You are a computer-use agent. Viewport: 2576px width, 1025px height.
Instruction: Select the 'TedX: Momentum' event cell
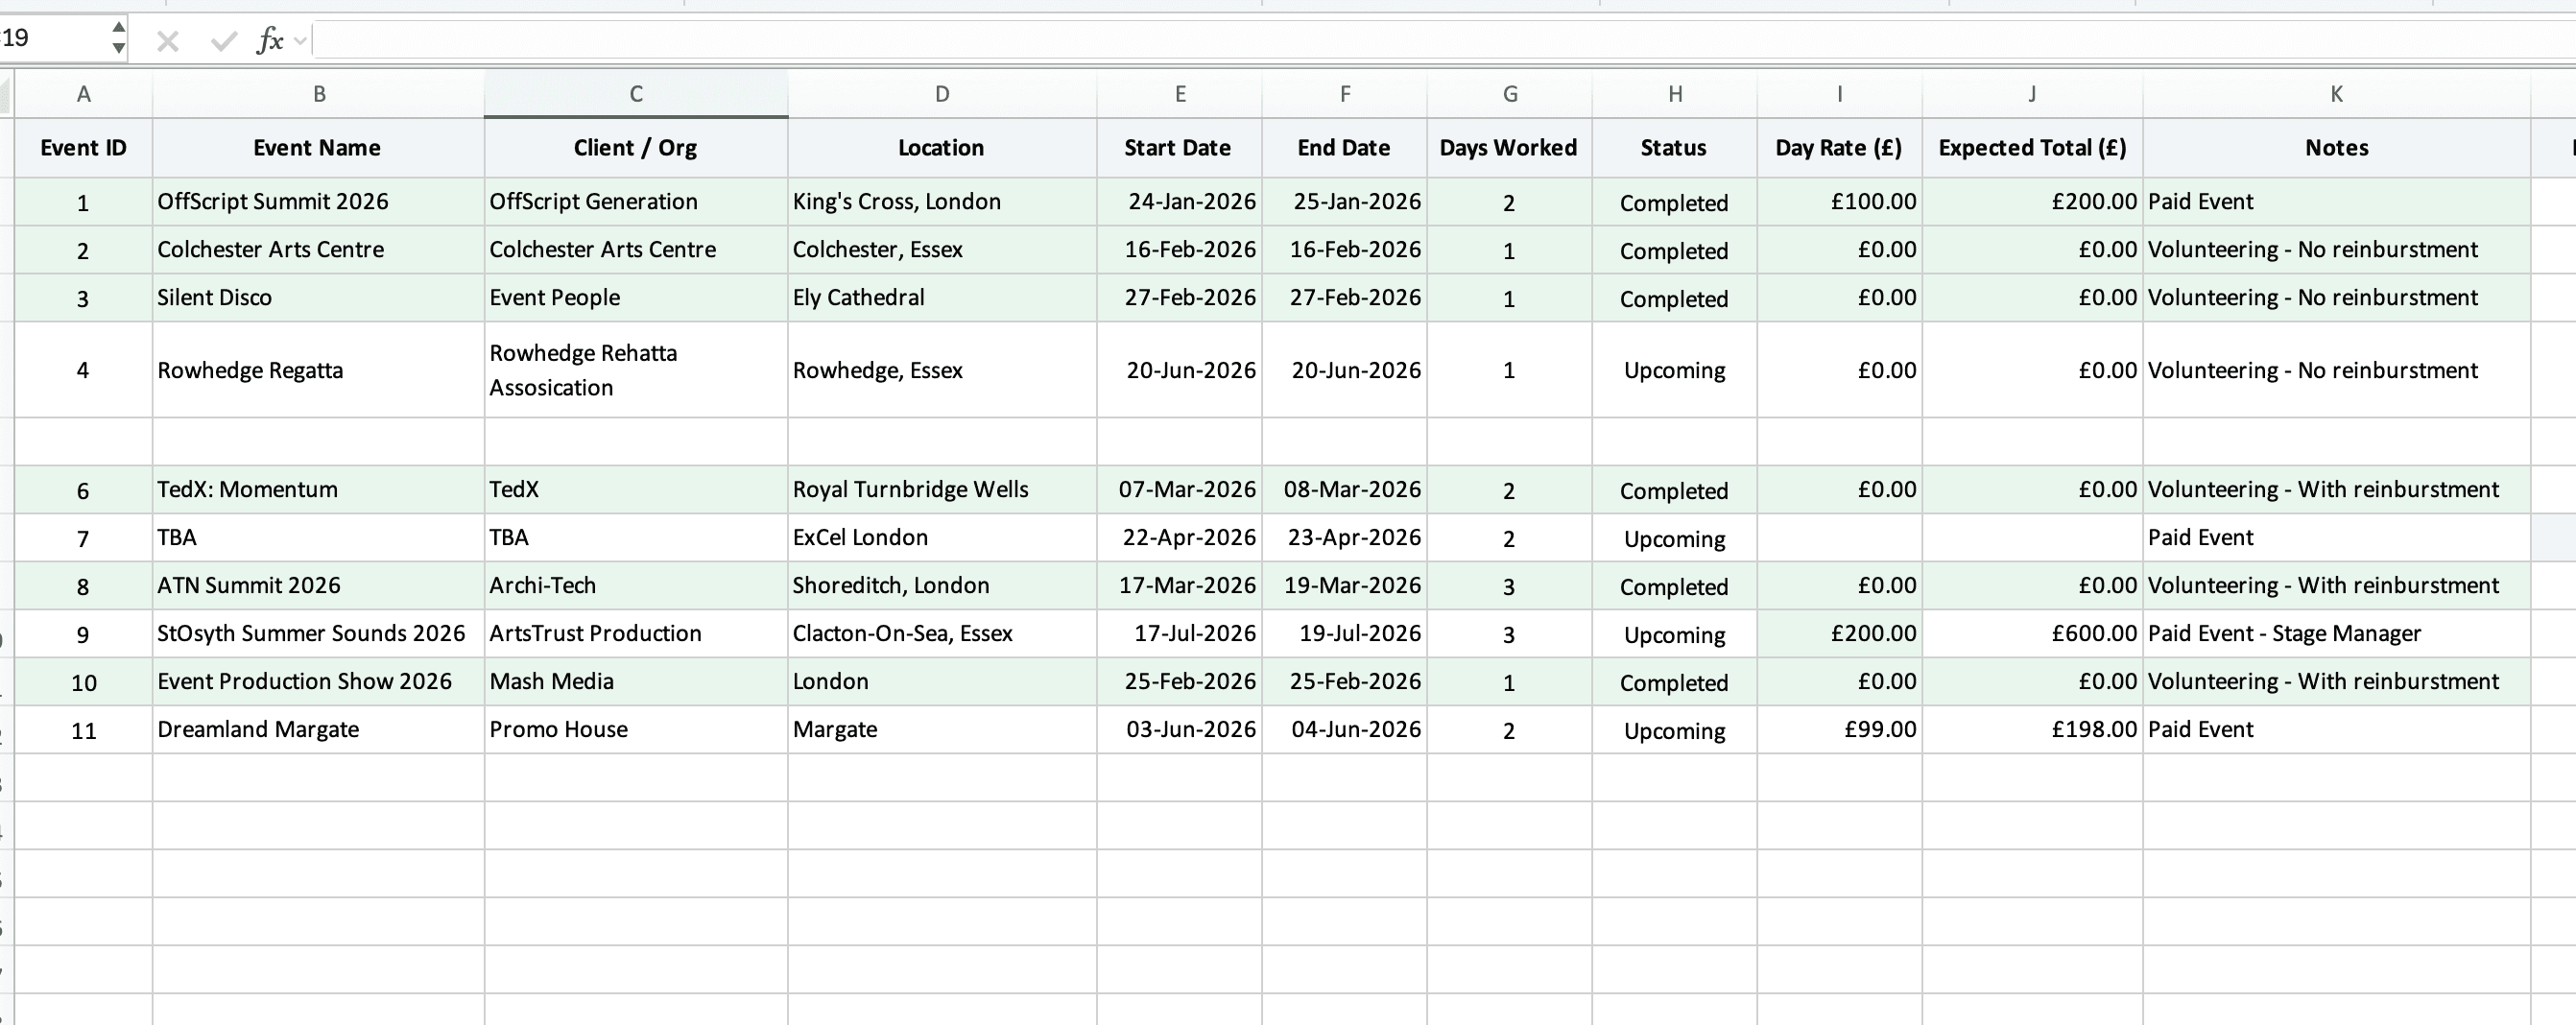point(319,490)
